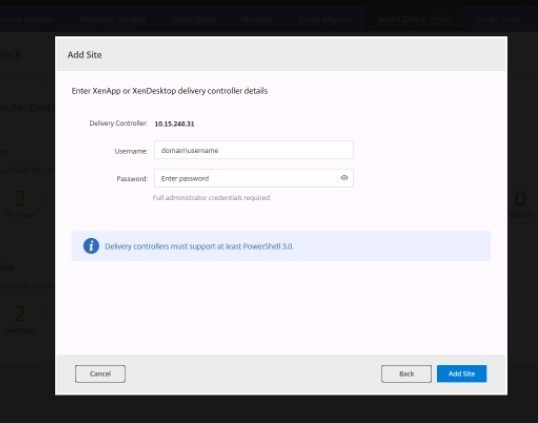Switch to the Manage tab behind dialog
This screenshot has height=423, width=538.
point(256,19)
